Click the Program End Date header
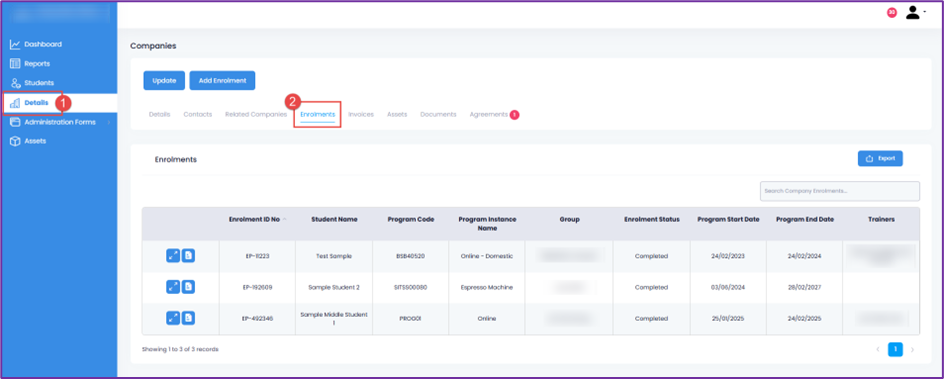 tap(805, 220)
